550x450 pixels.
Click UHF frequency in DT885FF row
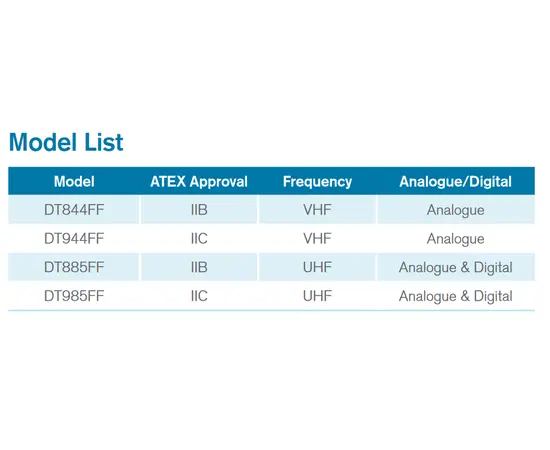pyautogui.click(x=317, y=268)
